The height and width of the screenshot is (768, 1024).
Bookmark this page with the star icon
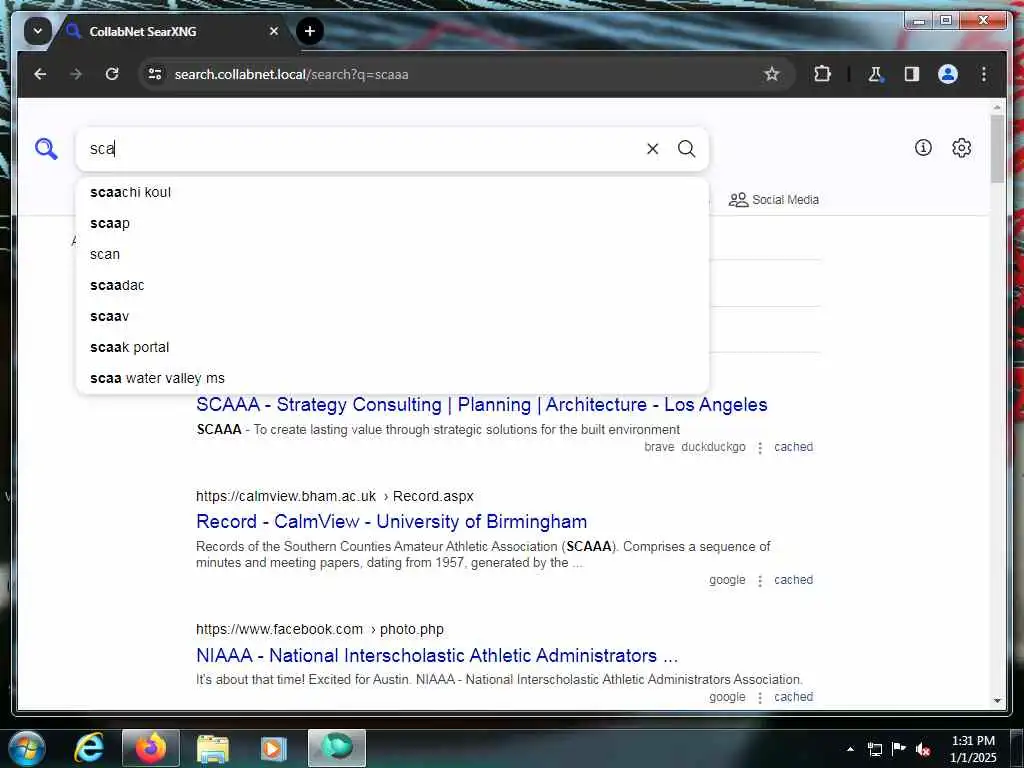pos(771,74)
